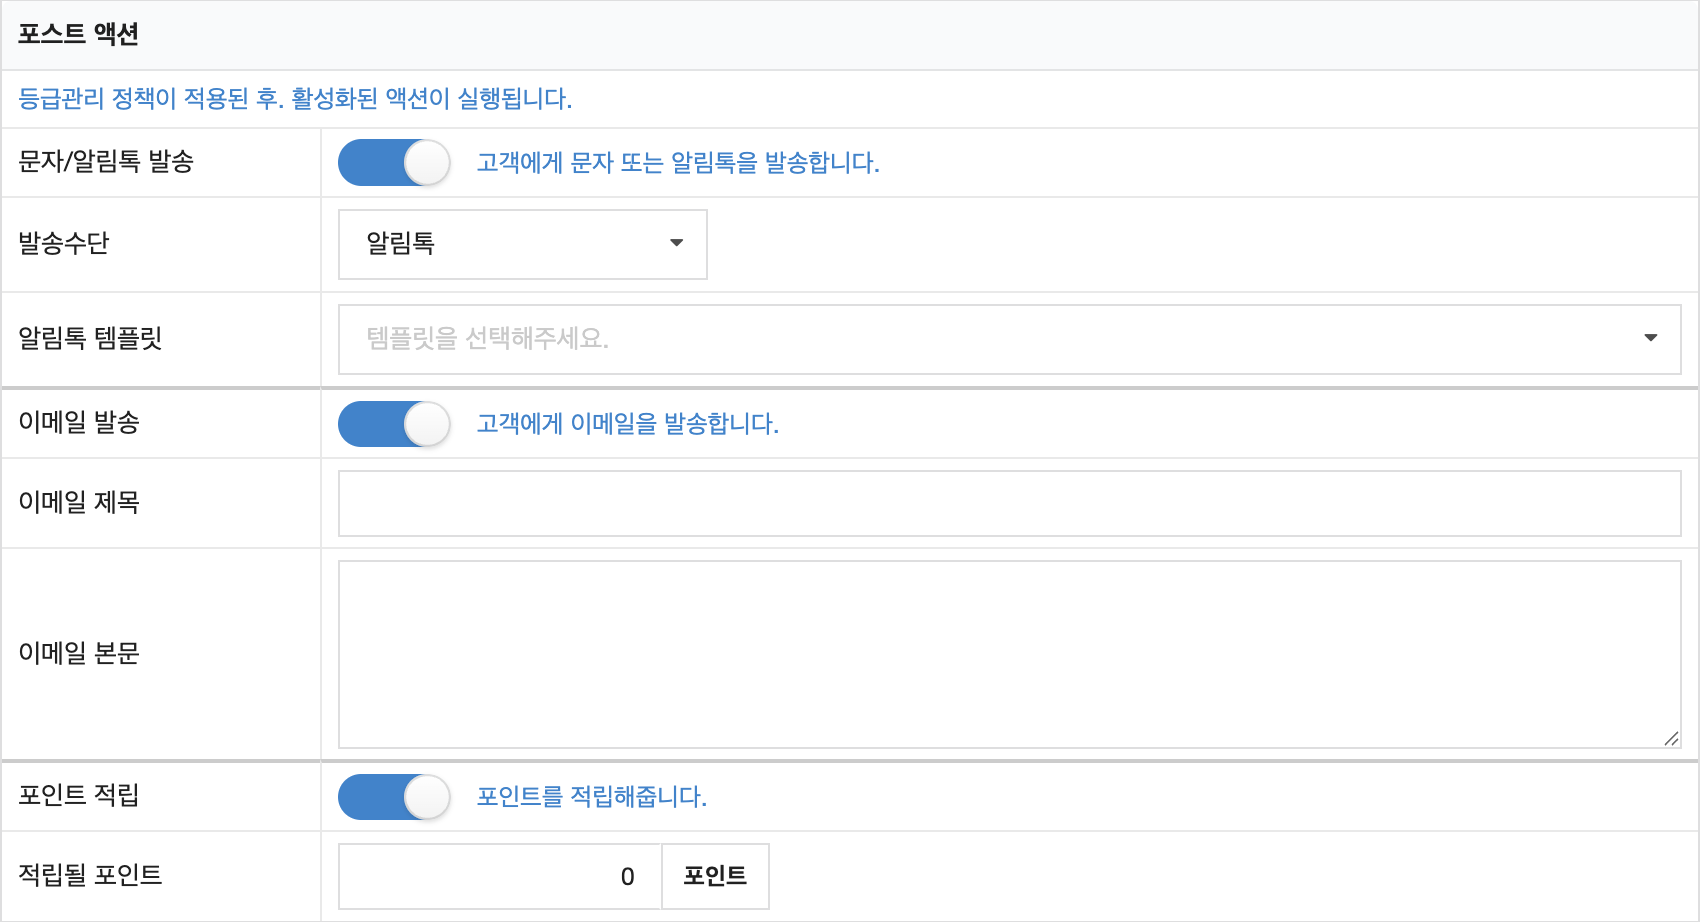Toggle the 문자/알림톡 발송 switch
Viewport: 1700px width, 922px height.
tap(394, 163)
